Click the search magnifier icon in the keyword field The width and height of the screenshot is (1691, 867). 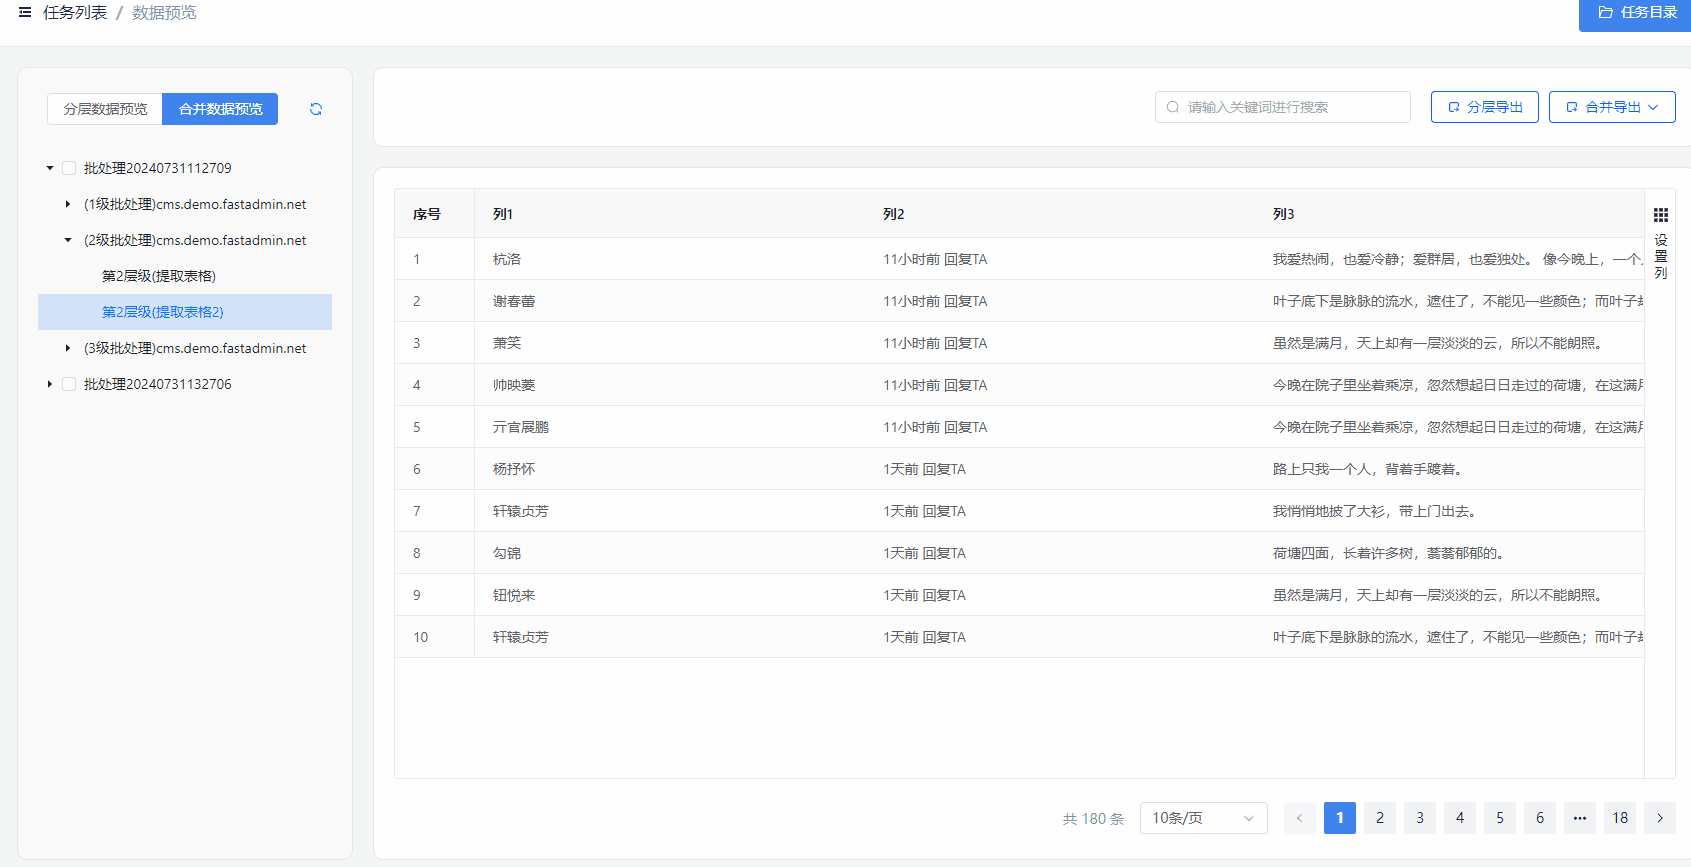point(1173,107)
